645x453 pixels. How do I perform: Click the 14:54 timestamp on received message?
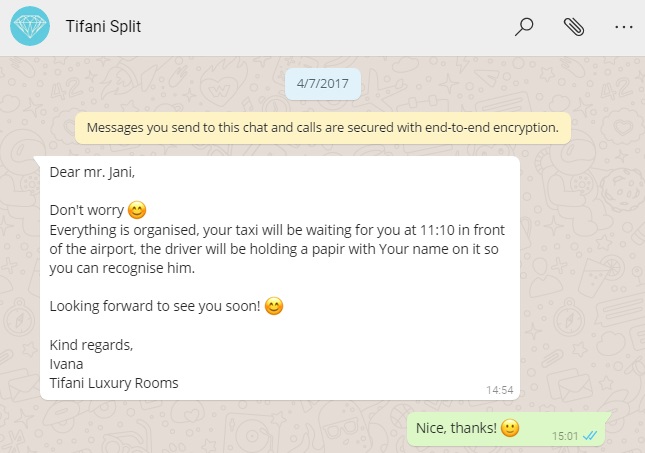click(499, 390)
